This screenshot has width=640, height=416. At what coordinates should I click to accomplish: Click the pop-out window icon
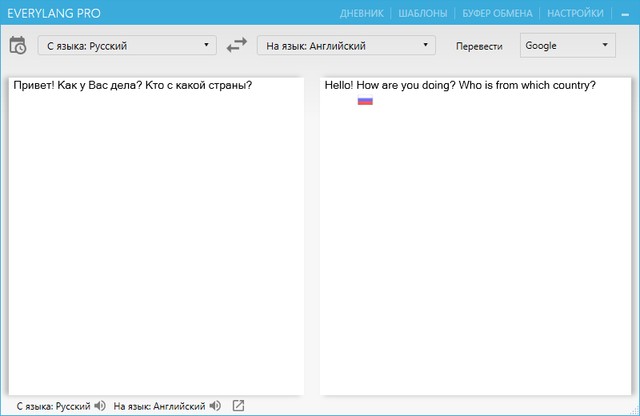point(238,406)
